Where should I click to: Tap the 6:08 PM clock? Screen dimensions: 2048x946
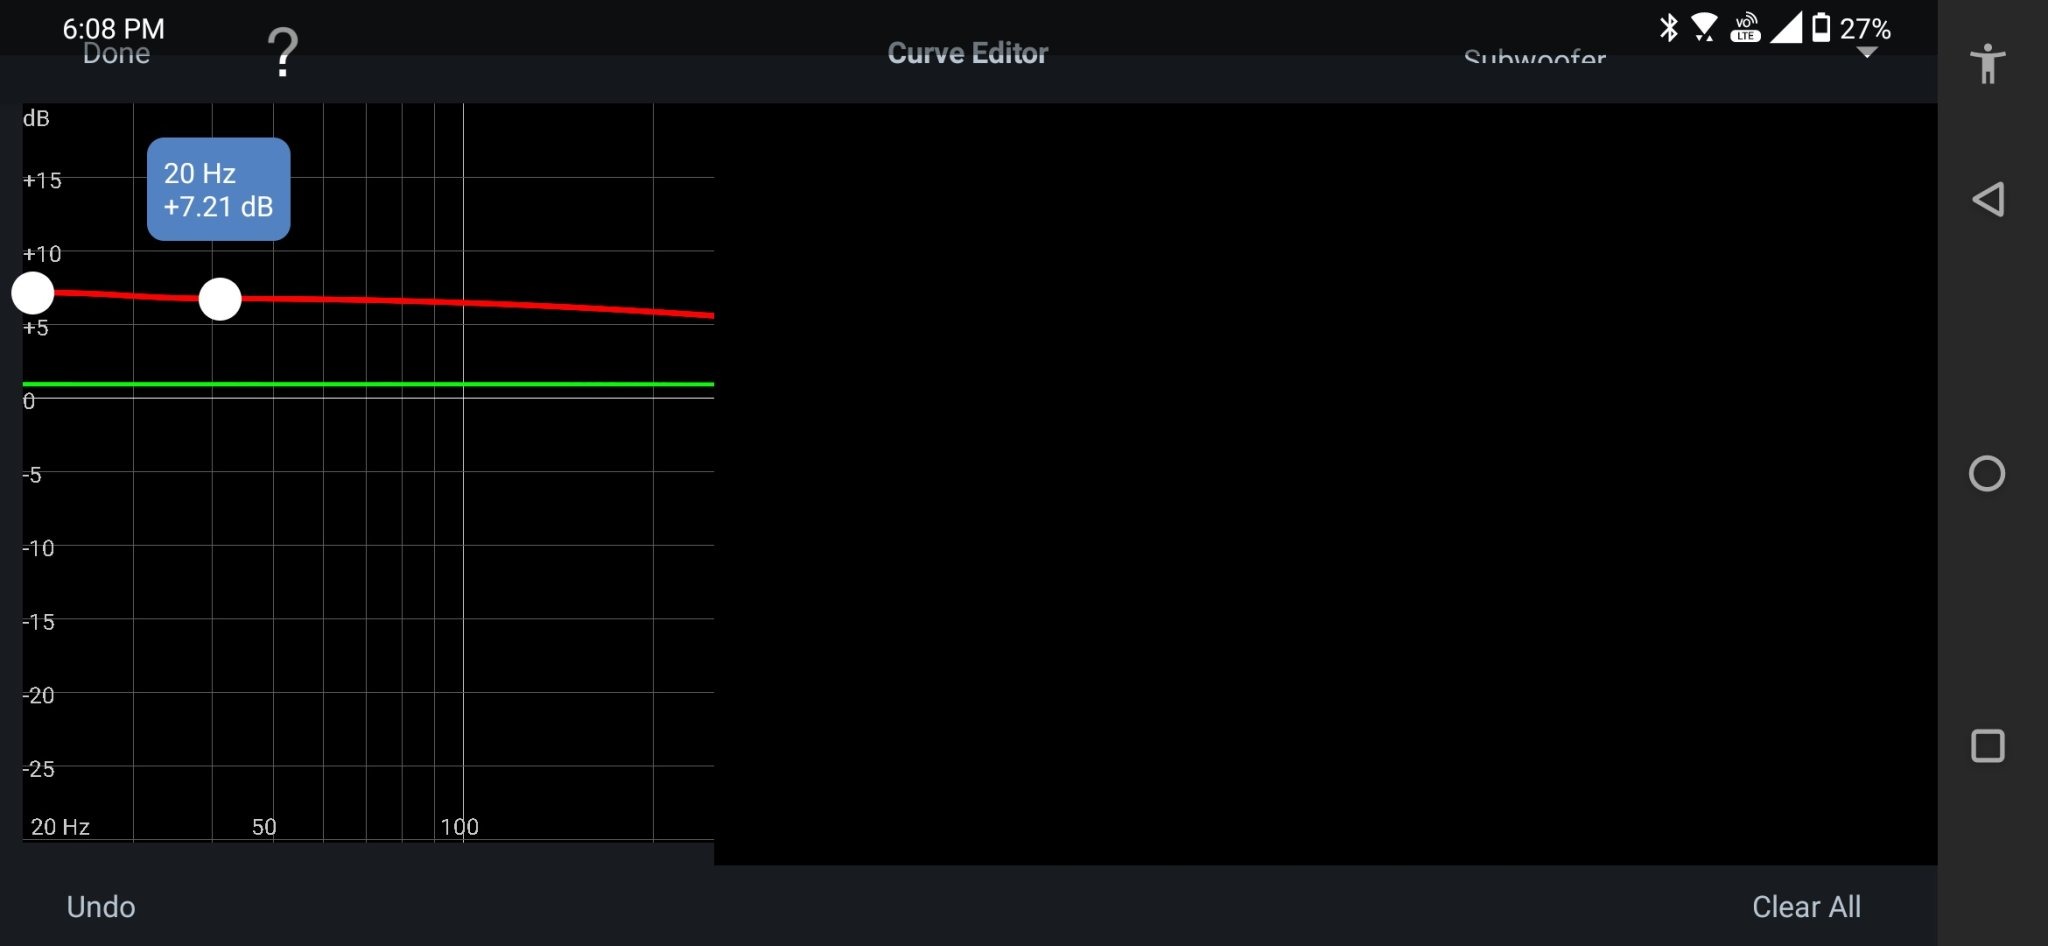tap(114, 29)
